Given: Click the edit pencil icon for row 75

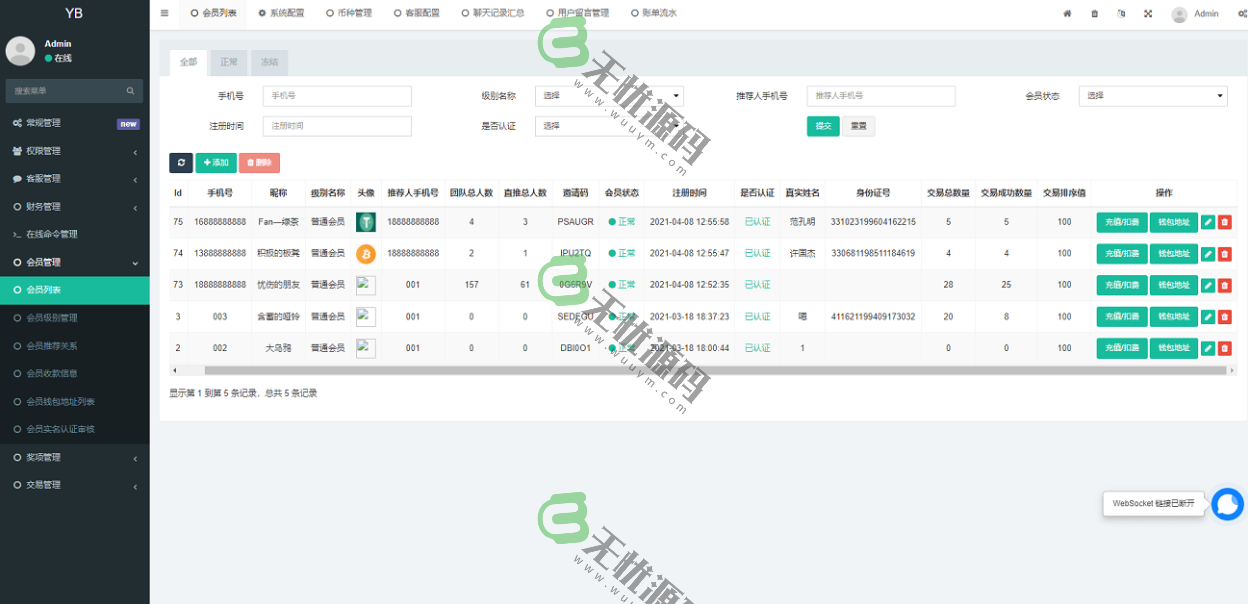Looking at the screenshot, I should (1208, 222).
